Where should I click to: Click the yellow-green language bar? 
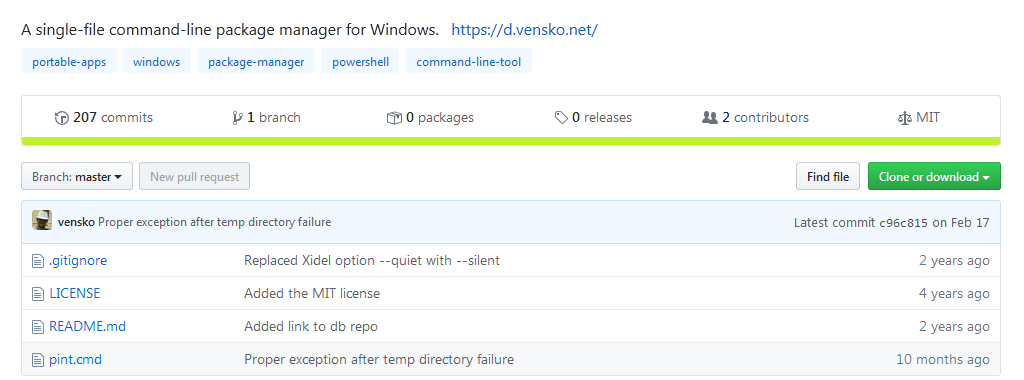click(511, 141)
